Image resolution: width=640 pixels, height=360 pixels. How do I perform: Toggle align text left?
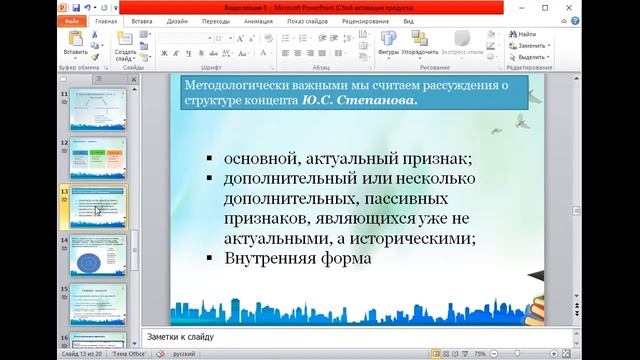(x=285, y=53)
